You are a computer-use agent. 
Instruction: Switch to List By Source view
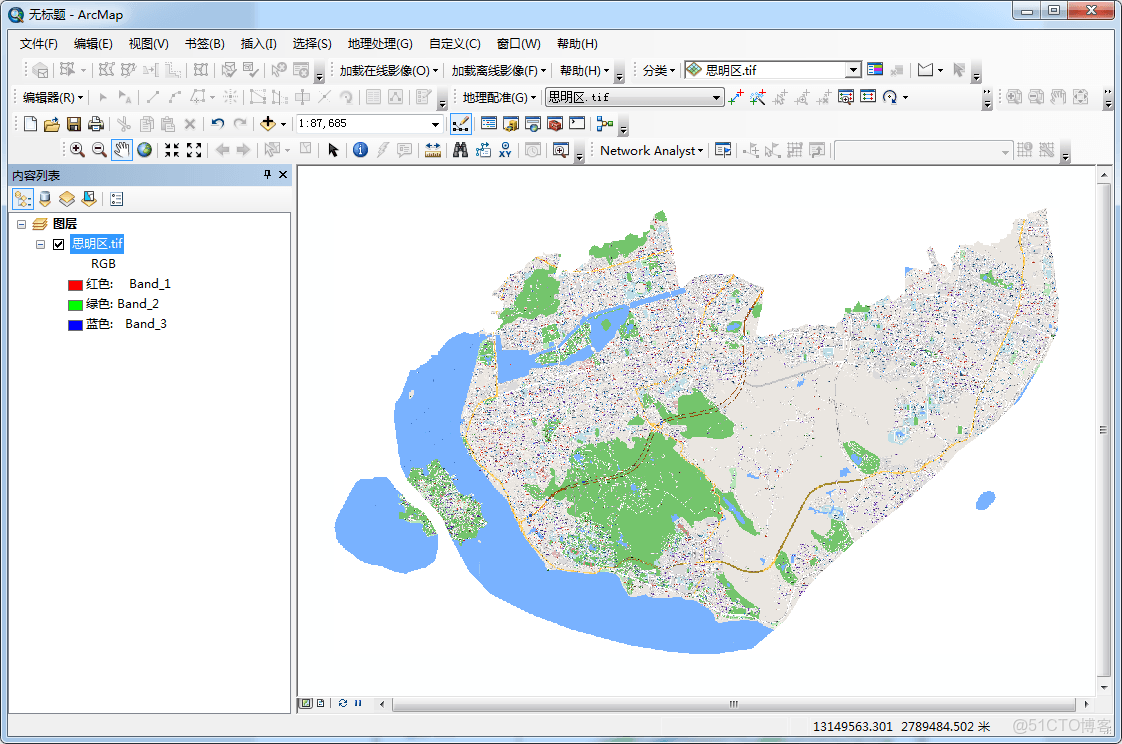pyautogui.click(x=45, y=199)
